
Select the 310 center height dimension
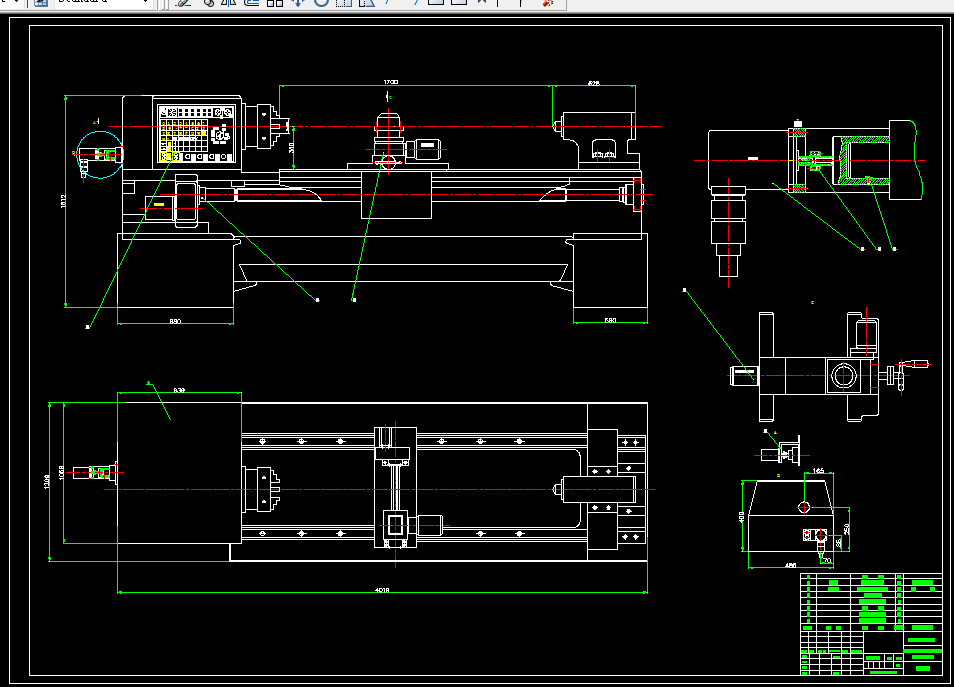pos(291,147)
